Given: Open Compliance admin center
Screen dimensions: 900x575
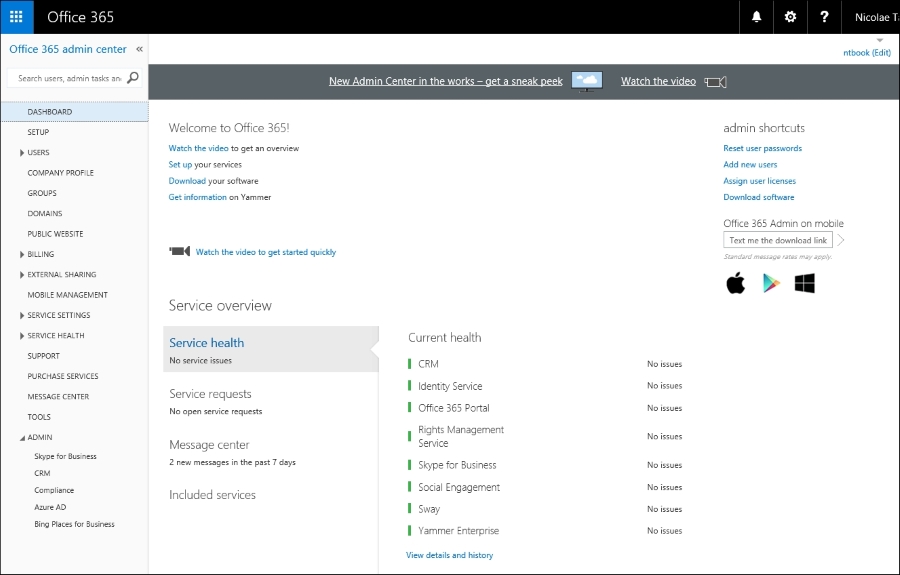Looking at the screenshot, I should coord(54,490).
